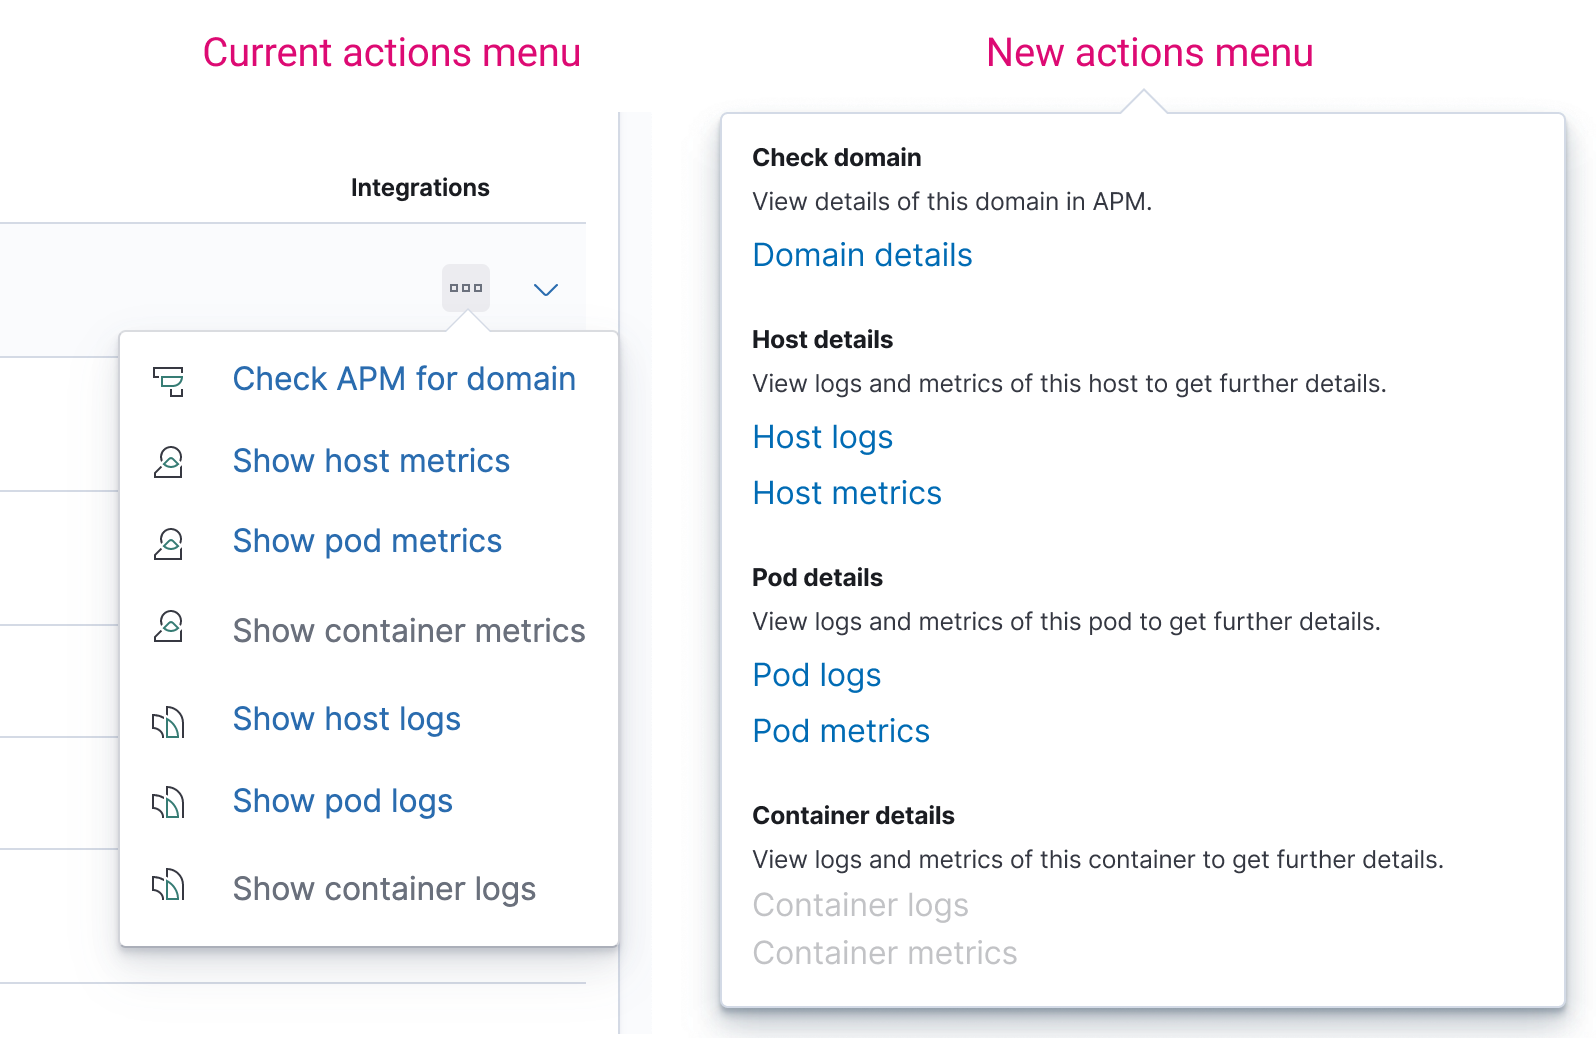Open the Host logs link
Viewport: 1596px width, 1038px height.
[822, 437]
